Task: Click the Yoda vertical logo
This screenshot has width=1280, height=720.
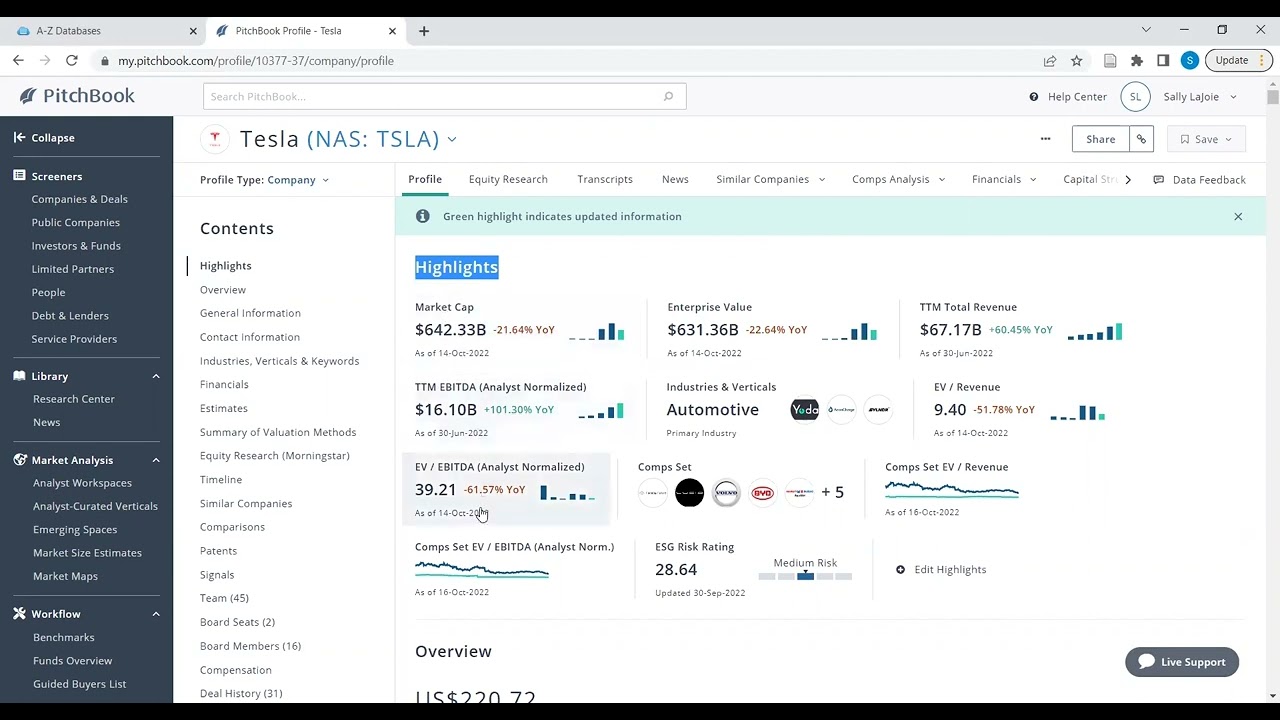Action: (x=805, y=409)
